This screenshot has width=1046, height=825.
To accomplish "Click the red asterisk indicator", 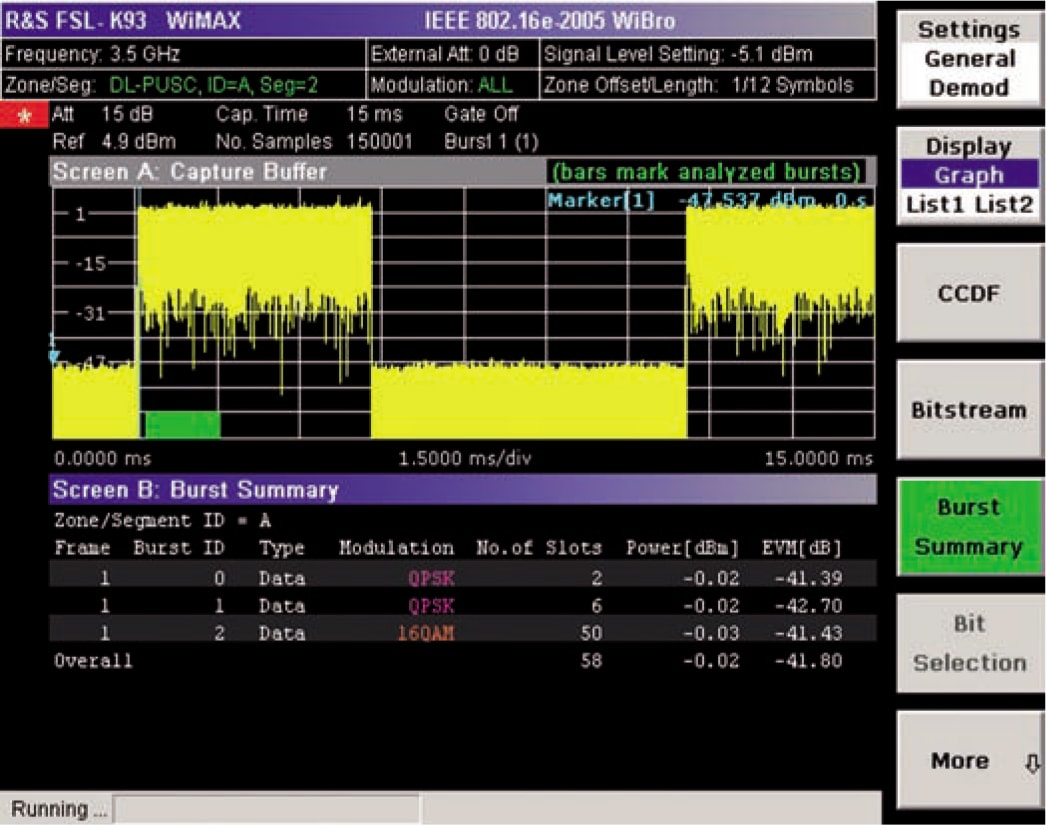I will (24, 116).
